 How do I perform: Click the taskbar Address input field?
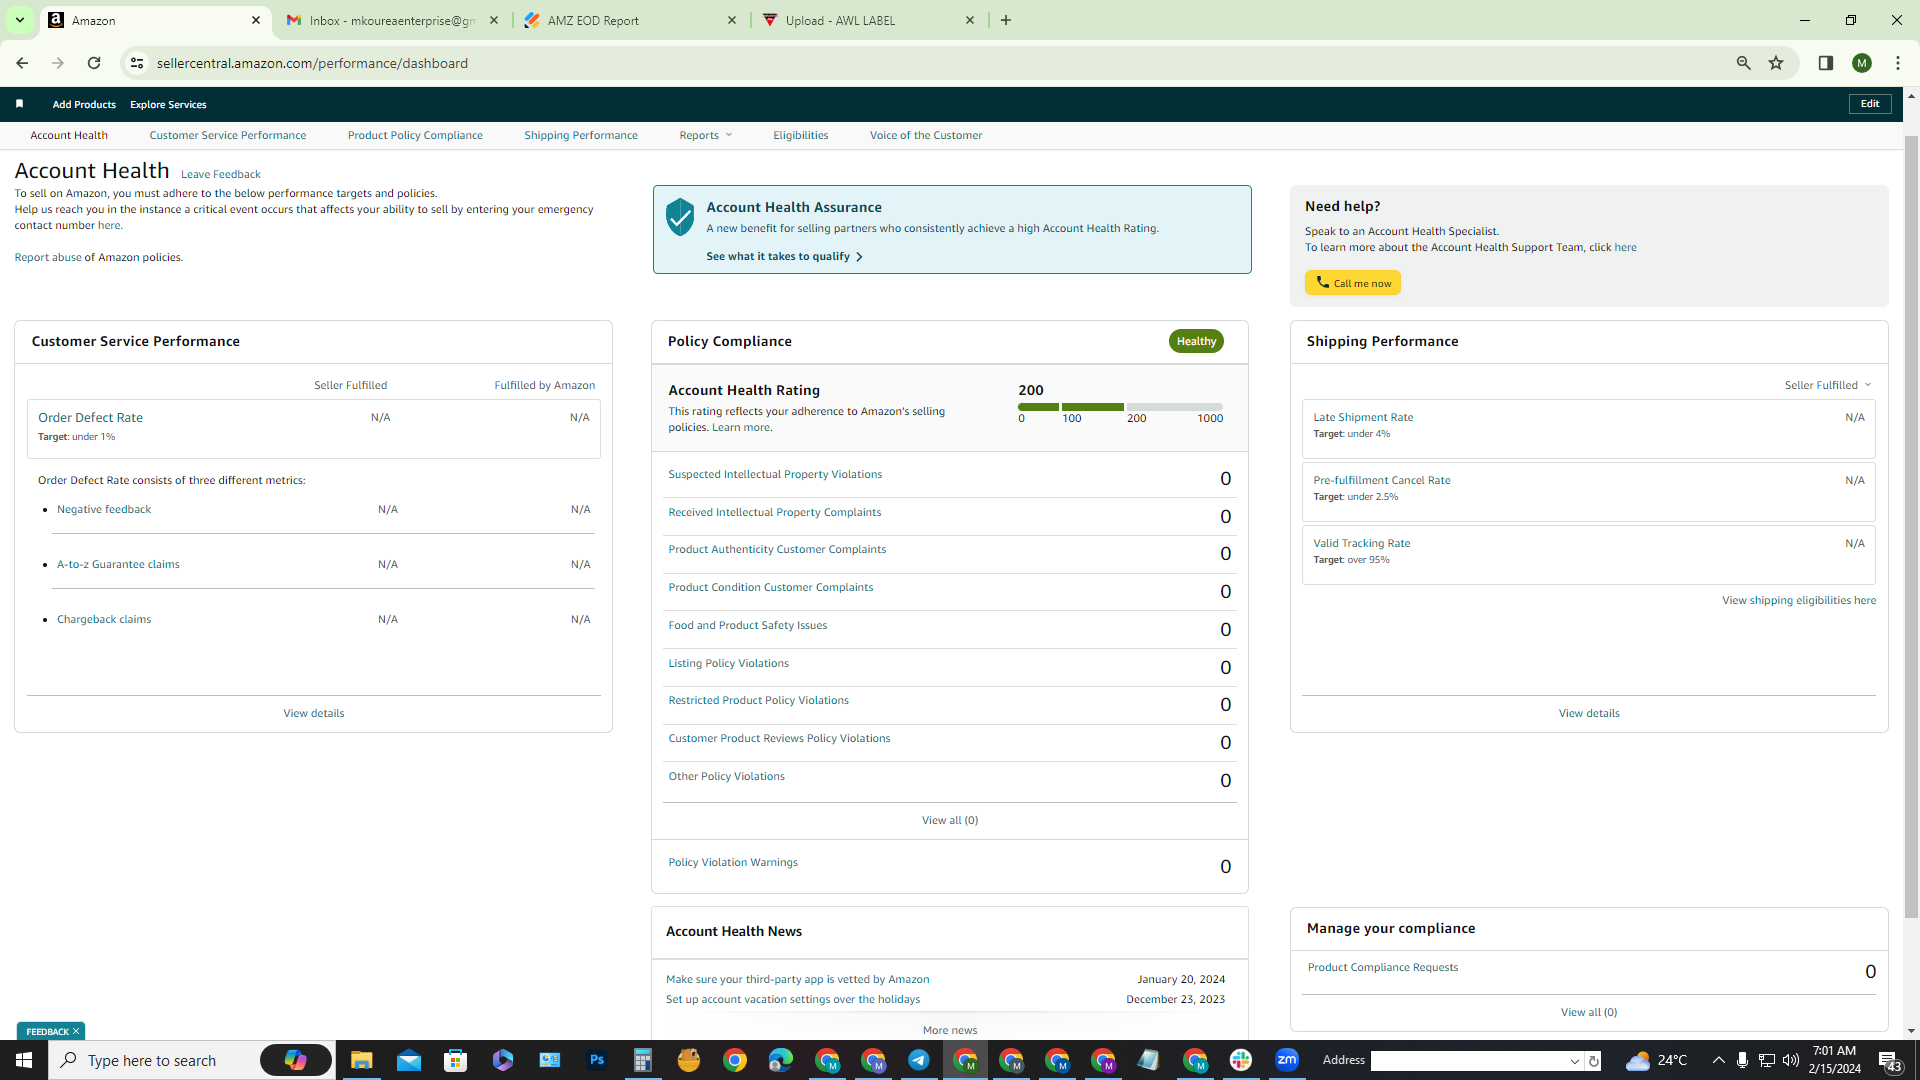pyautogui.click(x=1468, y=1061)
